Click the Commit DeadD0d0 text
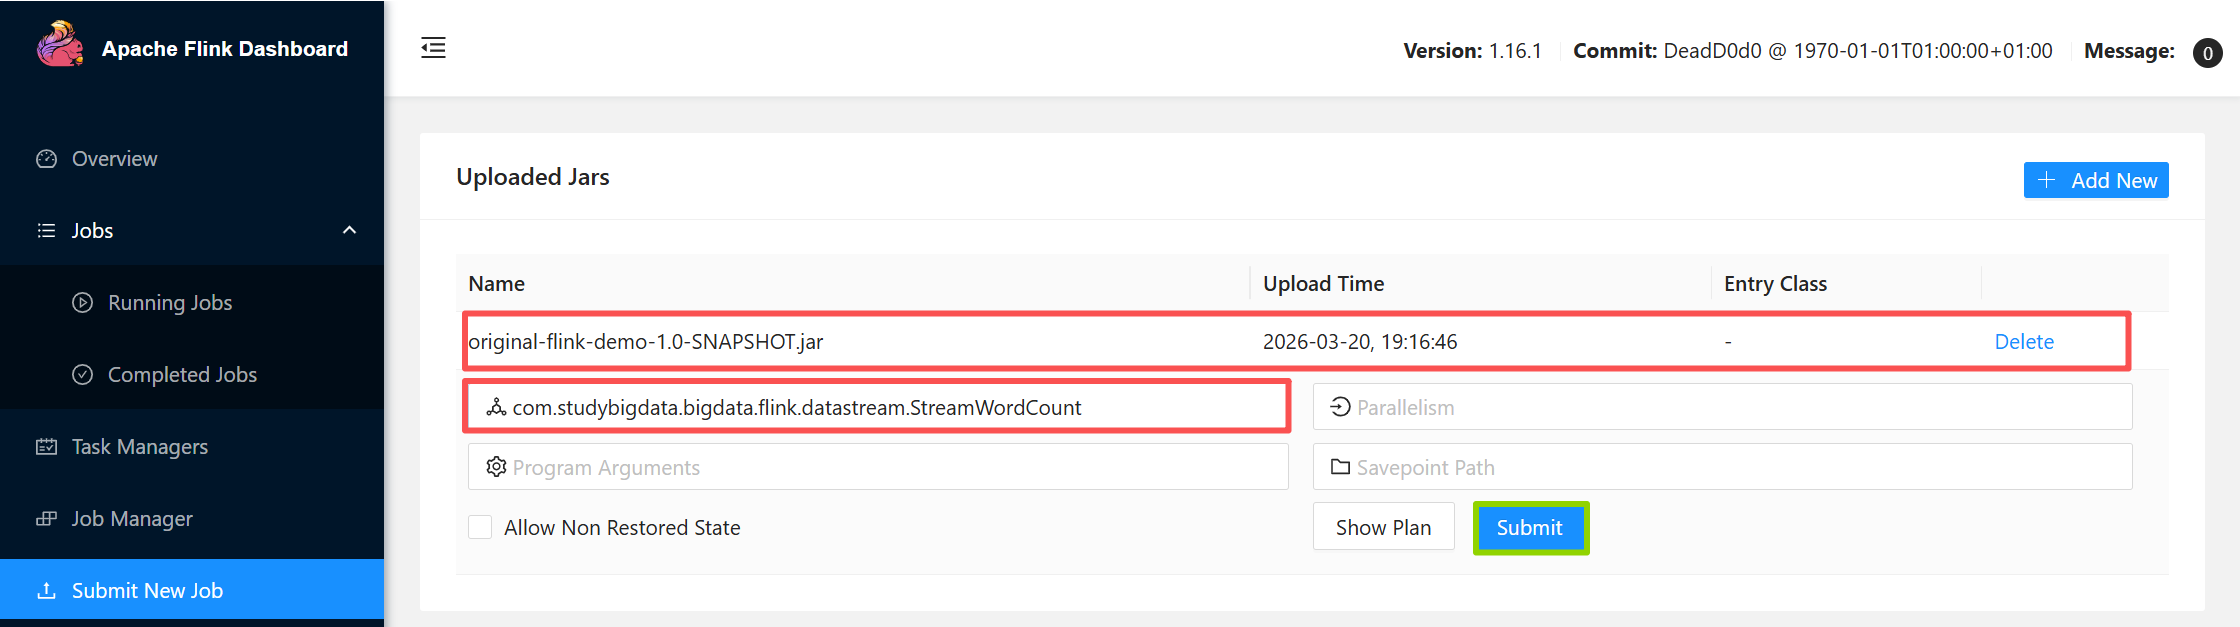This screenshot has height=627, width=2240. [1813, 51]
